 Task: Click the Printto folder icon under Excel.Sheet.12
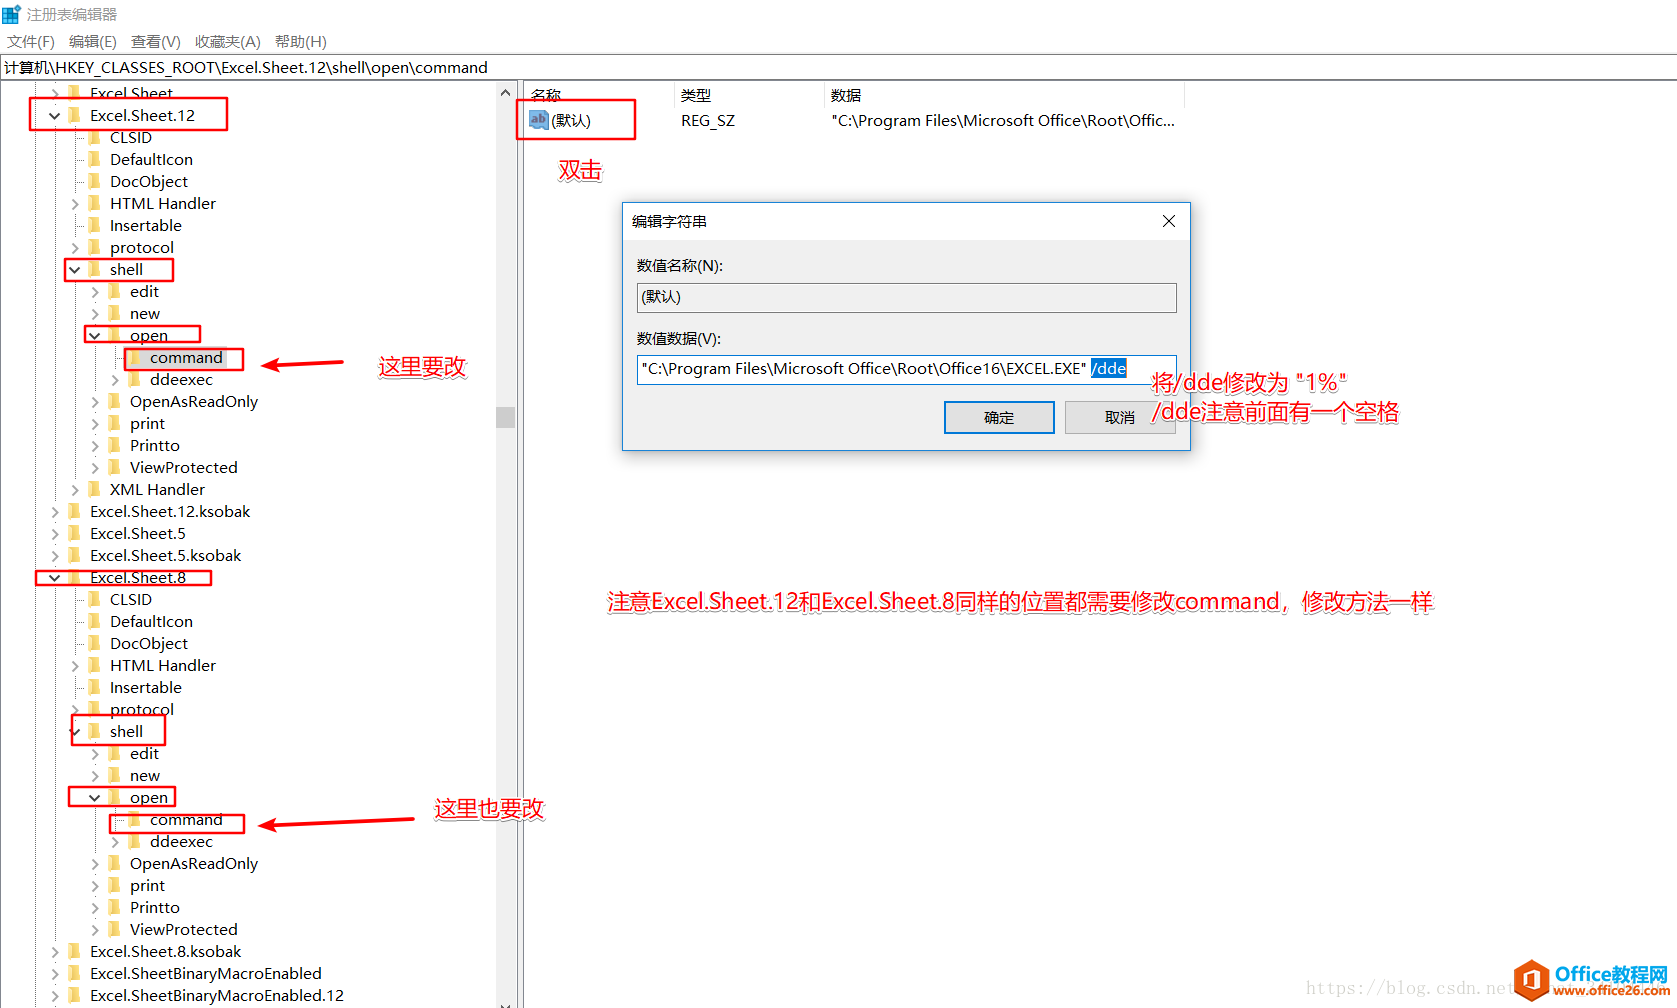click(115, 445)
